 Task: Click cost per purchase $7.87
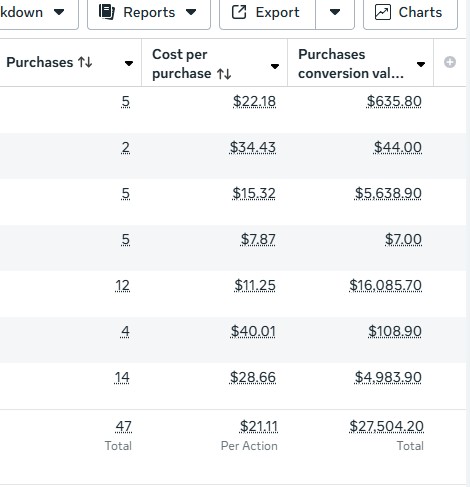pyautogui.click(x=258, y=239)
